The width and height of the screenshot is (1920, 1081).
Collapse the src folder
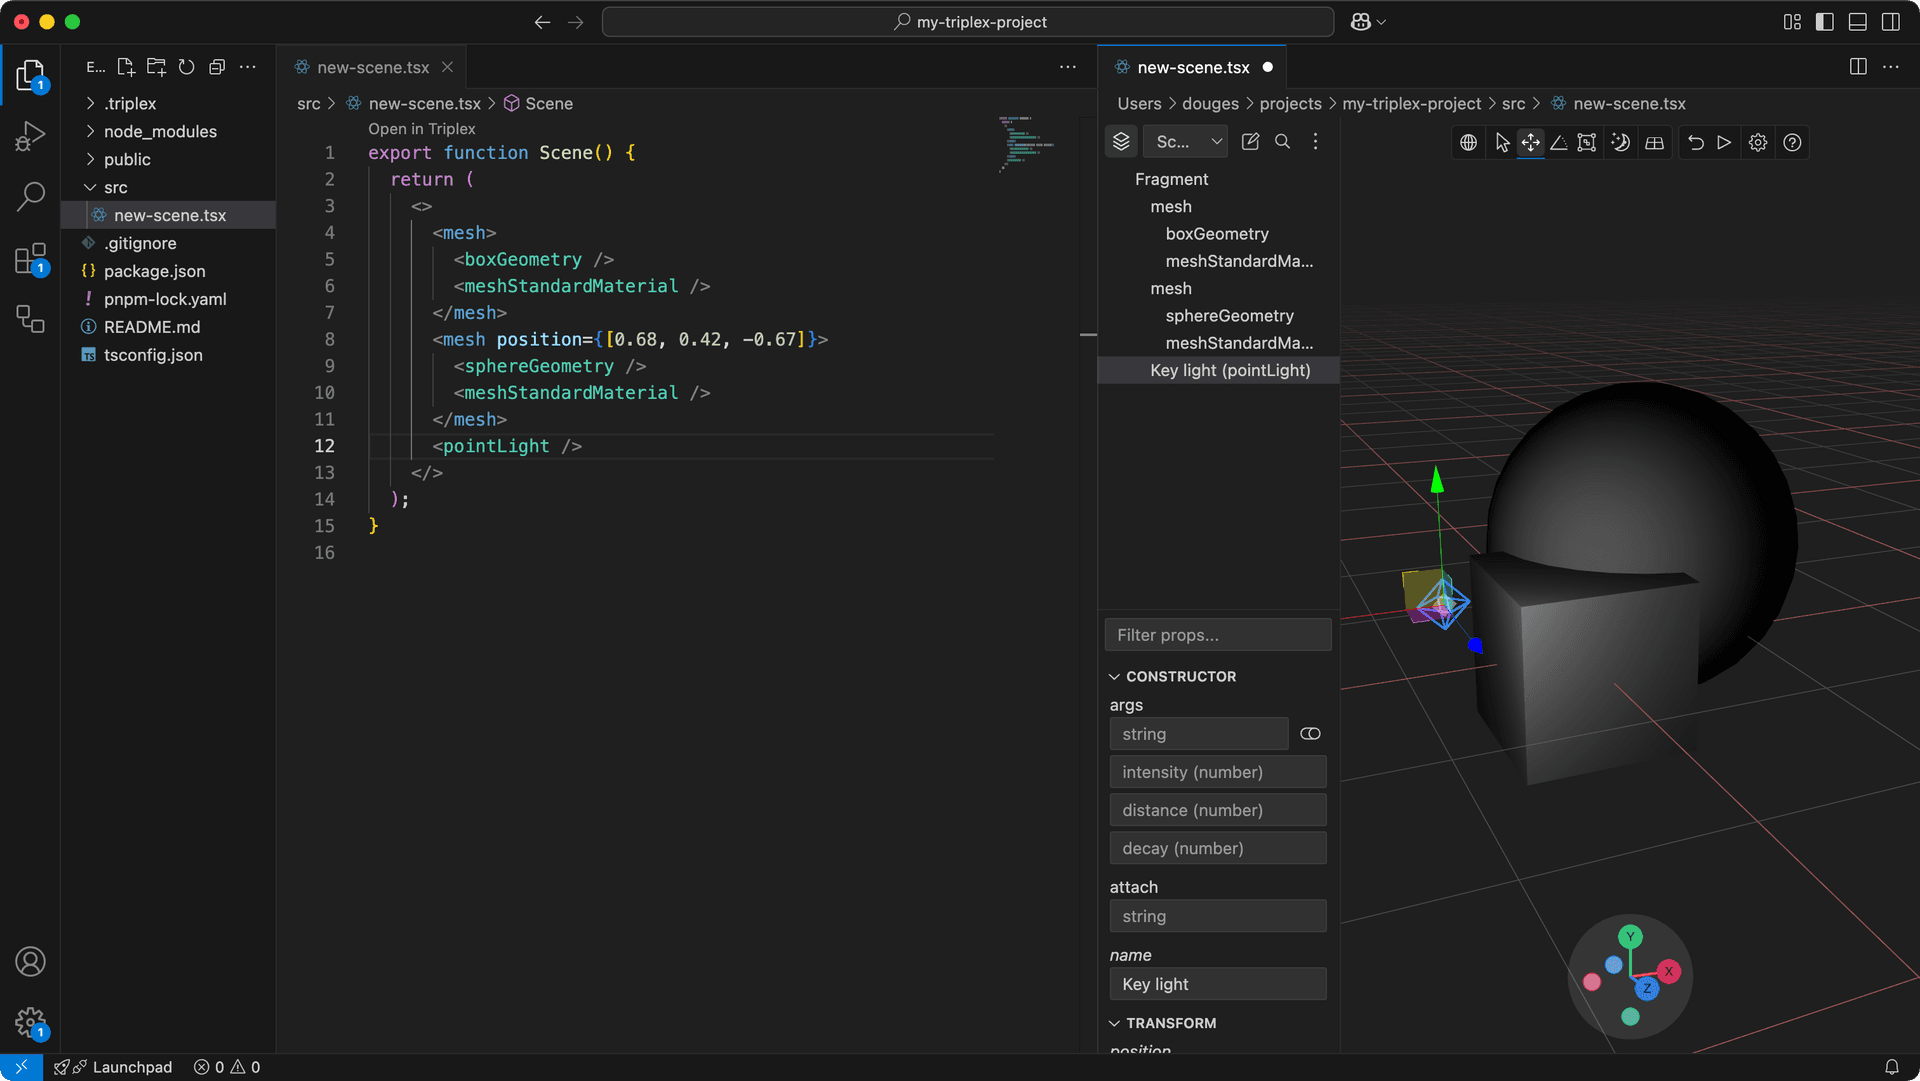(115, 187)
